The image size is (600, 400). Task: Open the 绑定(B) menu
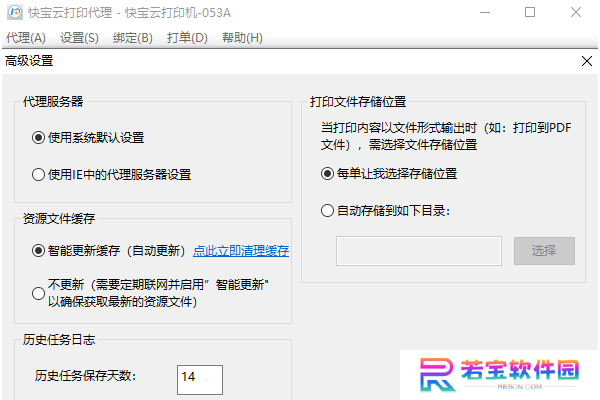coord(133,38)
